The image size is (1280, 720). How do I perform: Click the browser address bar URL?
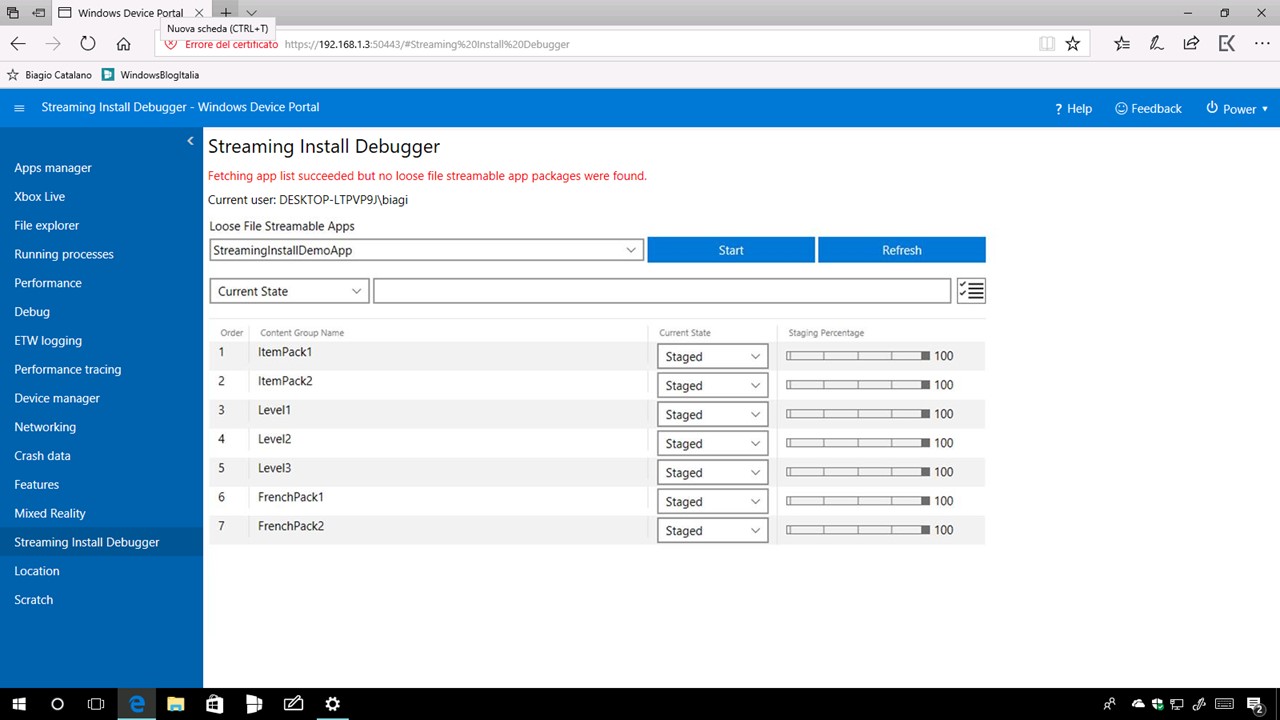click(427, 44)
